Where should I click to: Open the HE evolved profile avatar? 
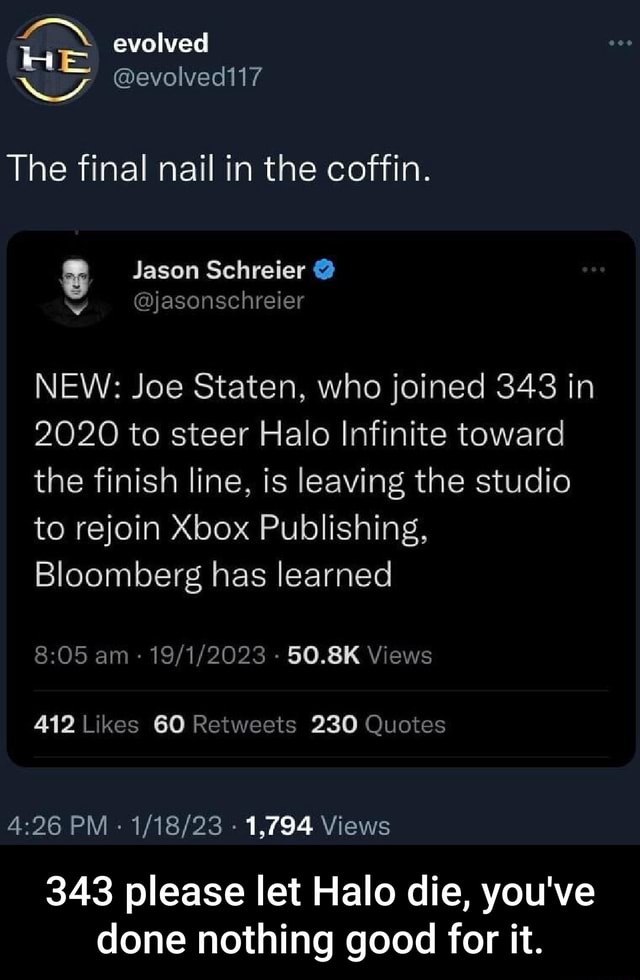(50, 57)
